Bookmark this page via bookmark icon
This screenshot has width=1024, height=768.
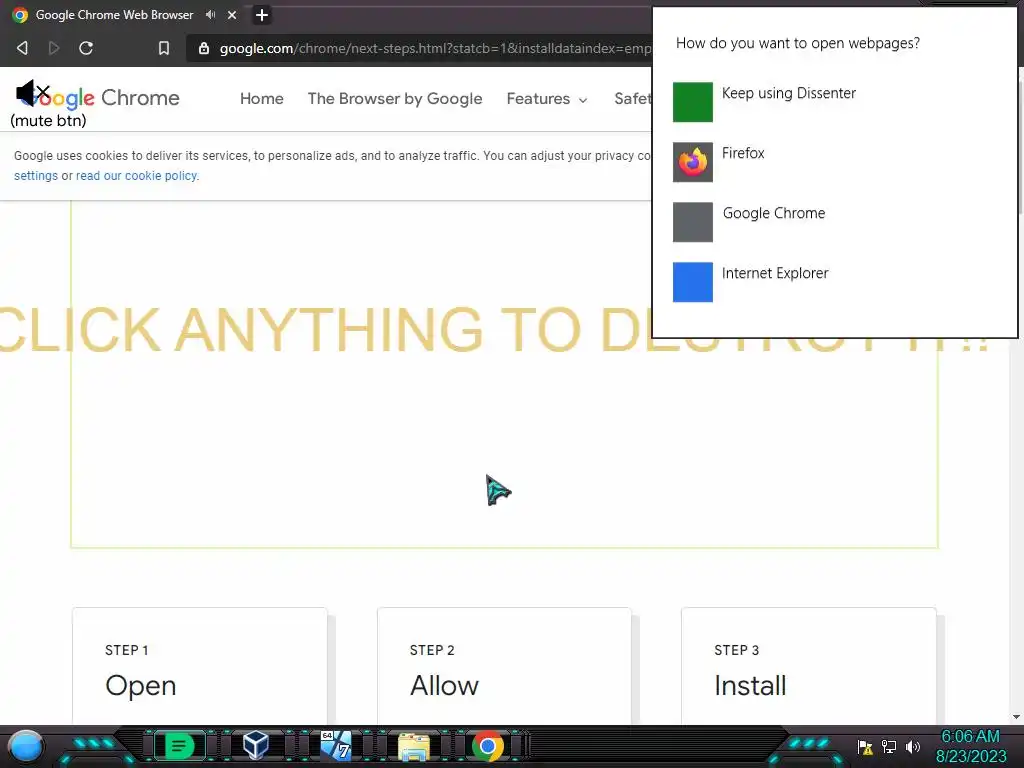pyautogui.click(x=164, y=48)
